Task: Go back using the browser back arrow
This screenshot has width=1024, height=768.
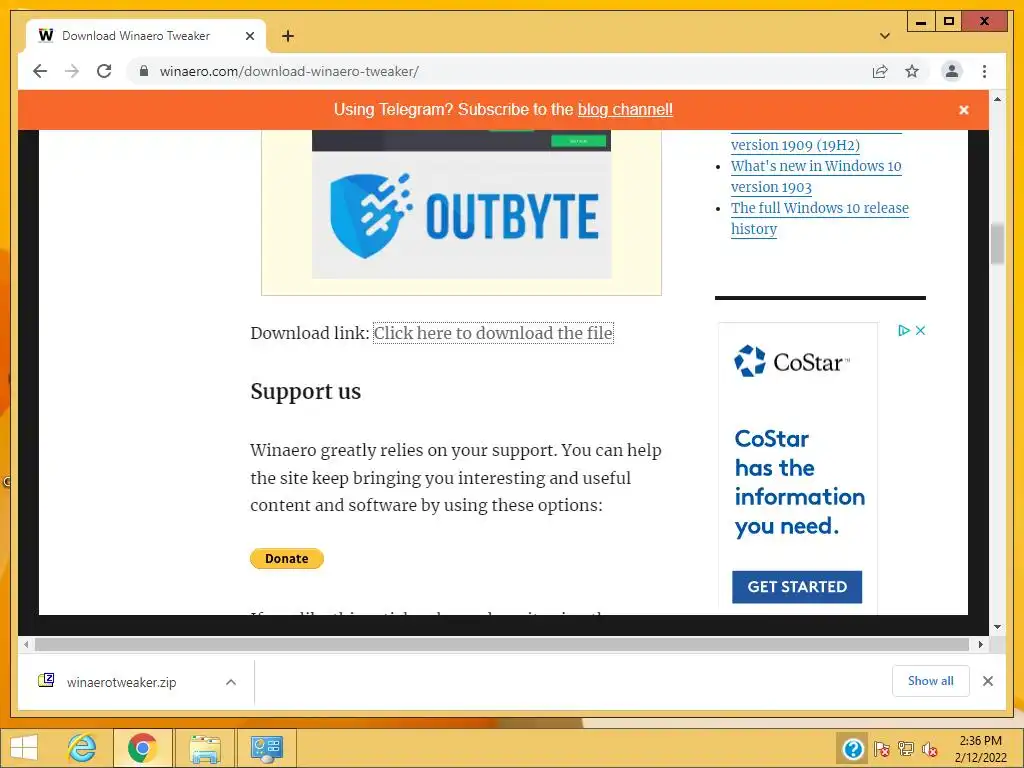Action: click(x=40, y=71)
